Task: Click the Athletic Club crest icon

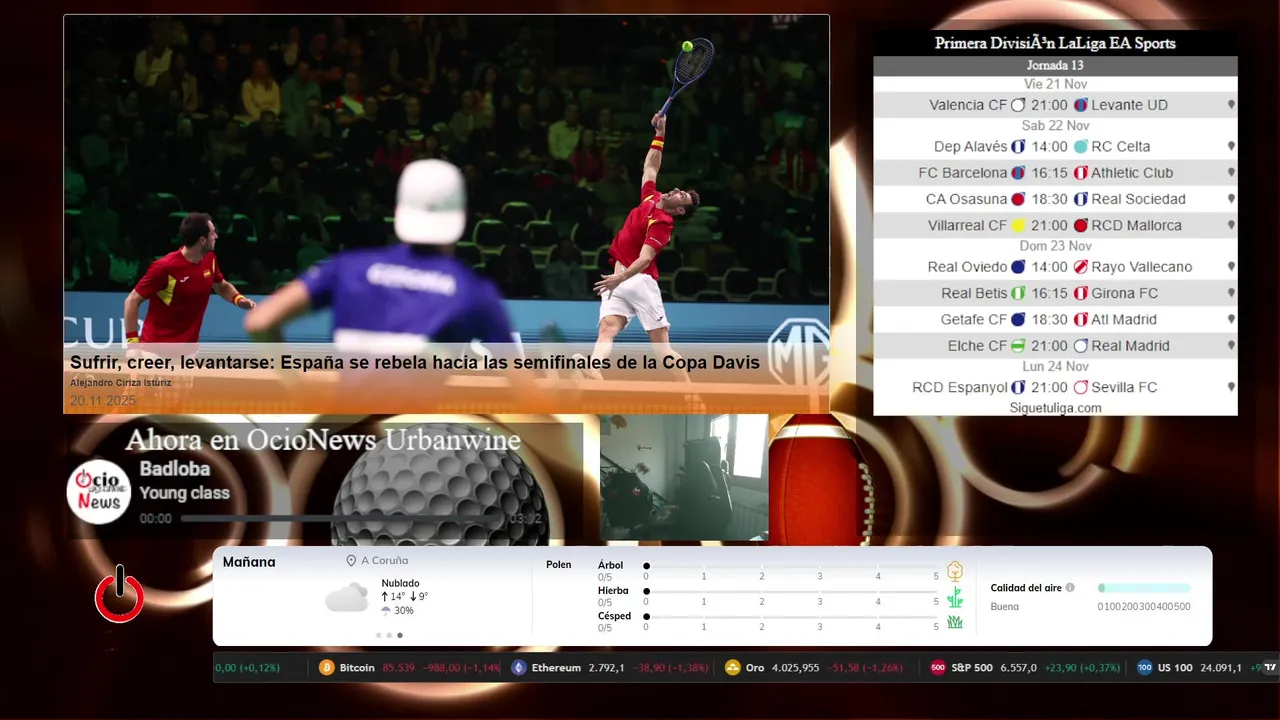Action: 1080,173
